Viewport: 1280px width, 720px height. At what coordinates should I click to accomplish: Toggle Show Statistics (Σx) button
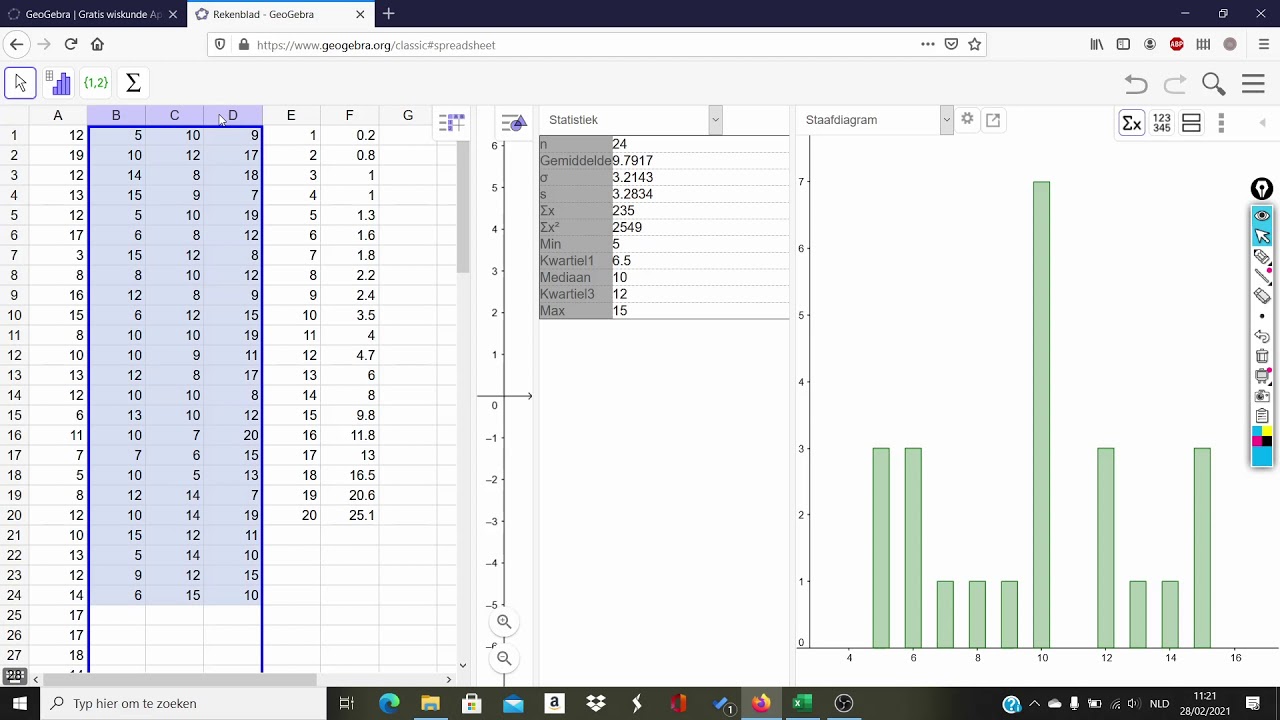1132,122
